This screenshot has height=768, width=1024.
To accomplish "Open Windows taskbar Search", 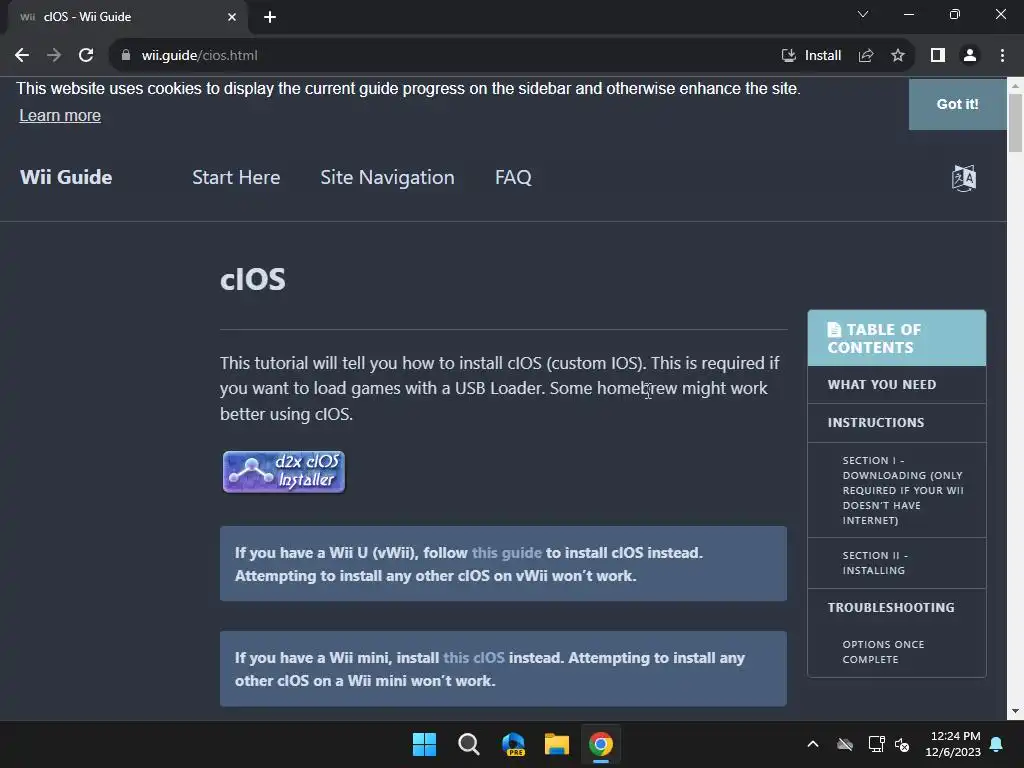I will click(x=469, y=744).
